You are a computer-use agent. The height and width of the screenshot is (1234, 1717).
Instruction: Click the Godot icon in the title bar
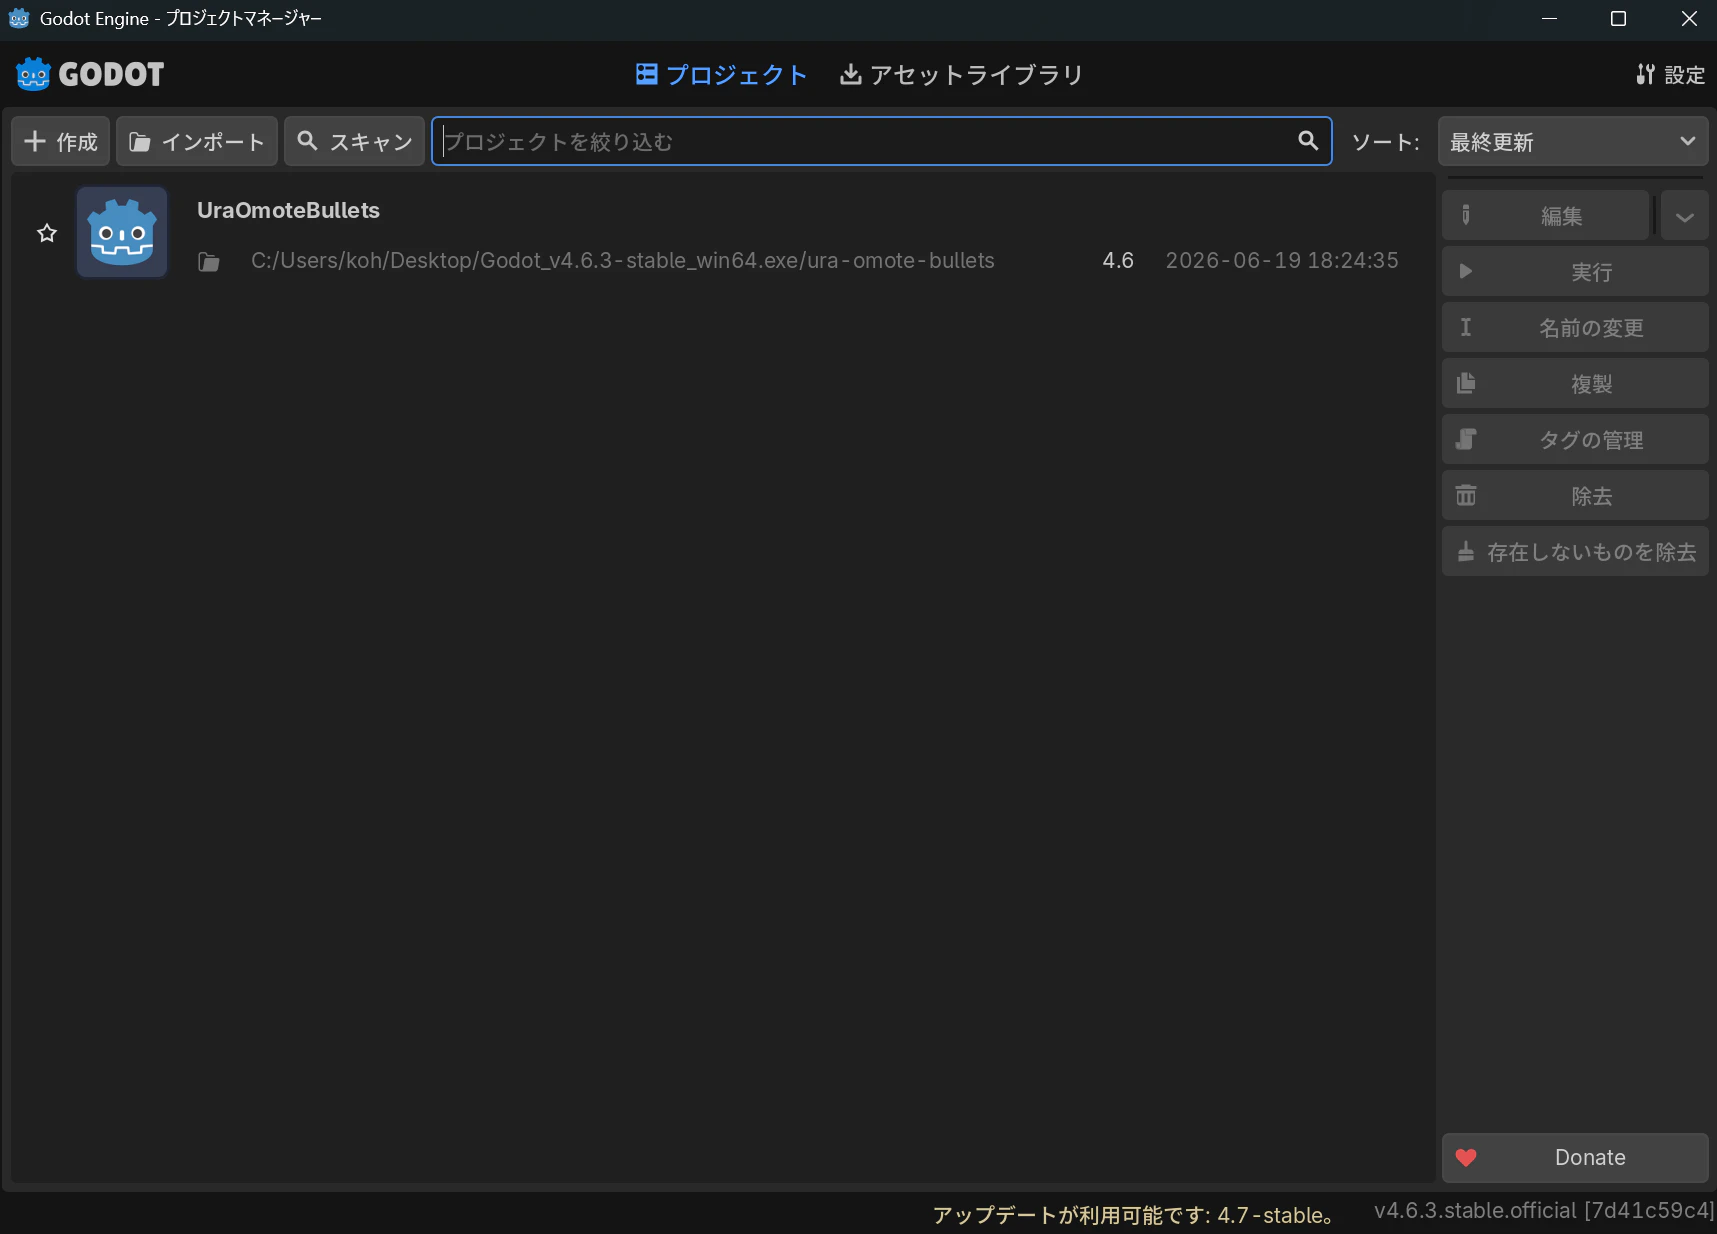tap(19, 19)
